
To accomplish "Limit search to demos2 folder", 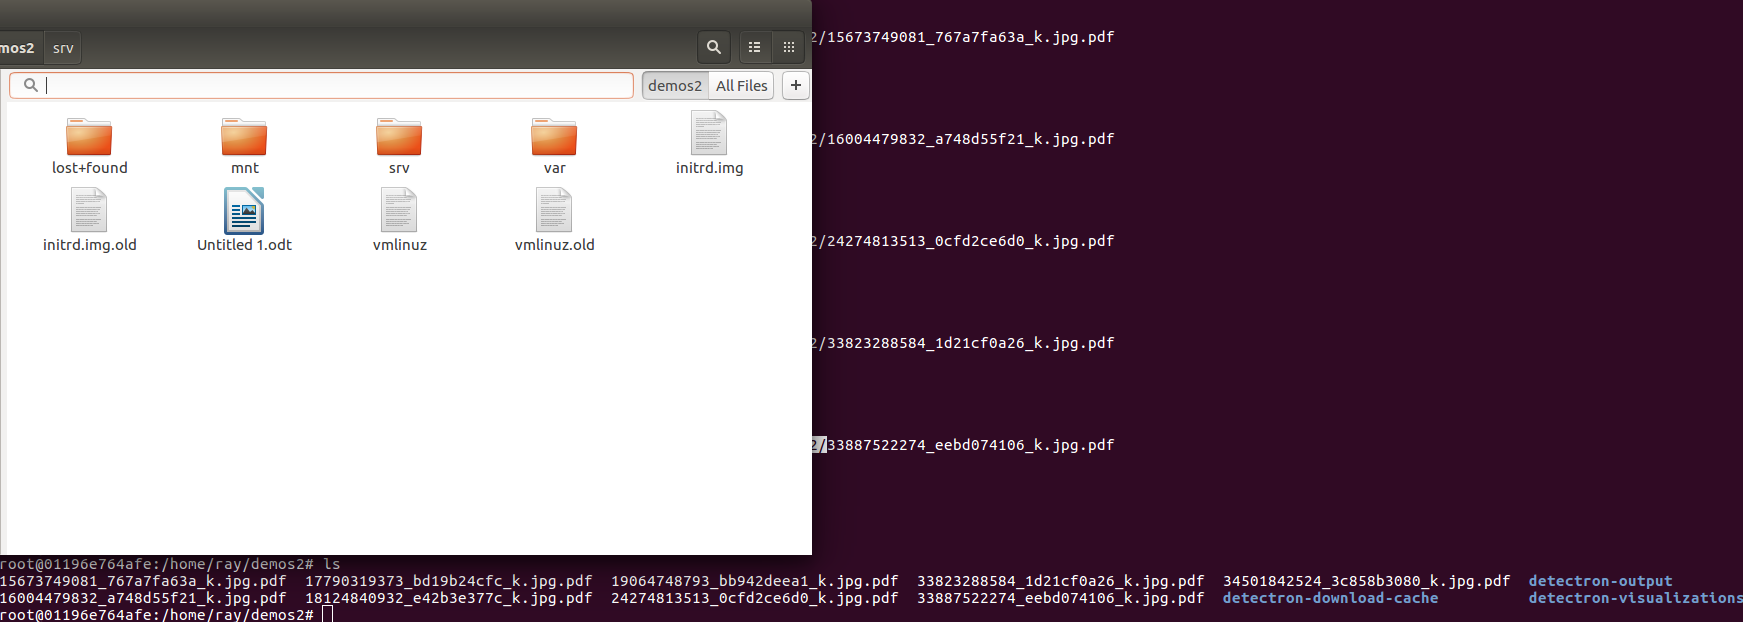I will [675, 85].
